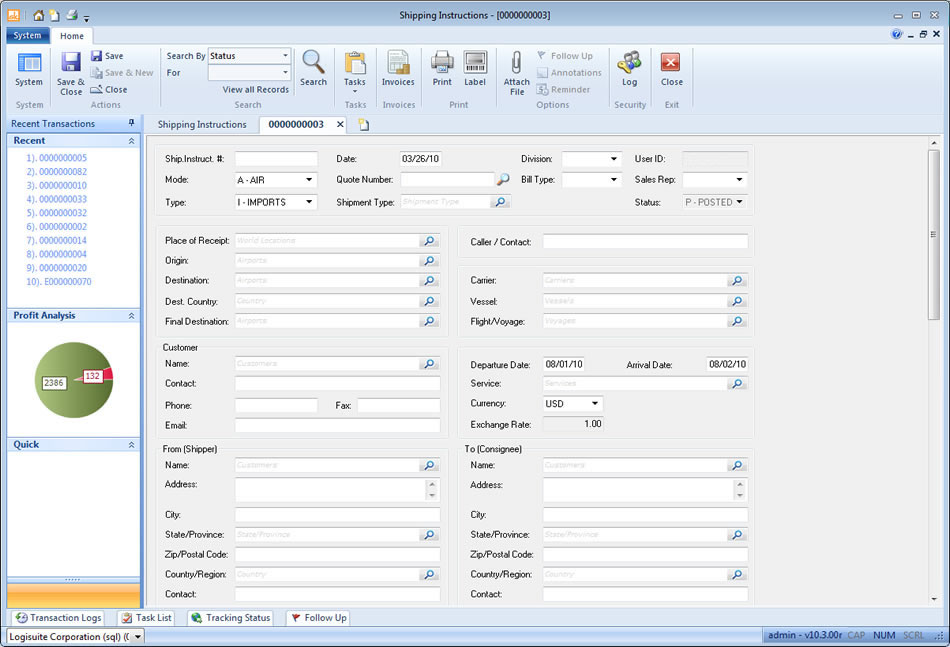This screenshot has height=647, width=950.
Task: Click the lookup icon beside Quote Number
Action: pyautogui.click(x=503, y=180)
